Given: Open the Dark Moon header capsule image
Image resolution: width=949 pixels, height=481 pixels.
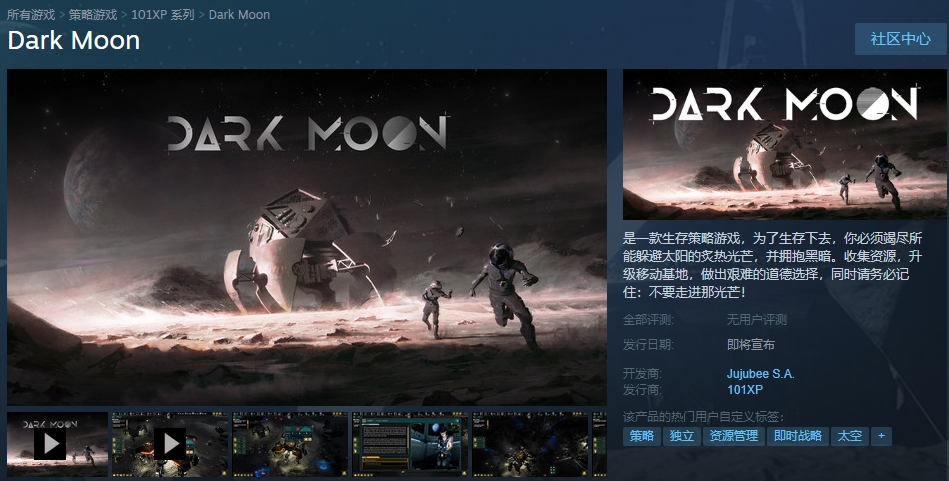Looking at the screenshot, I should (784, 145).
